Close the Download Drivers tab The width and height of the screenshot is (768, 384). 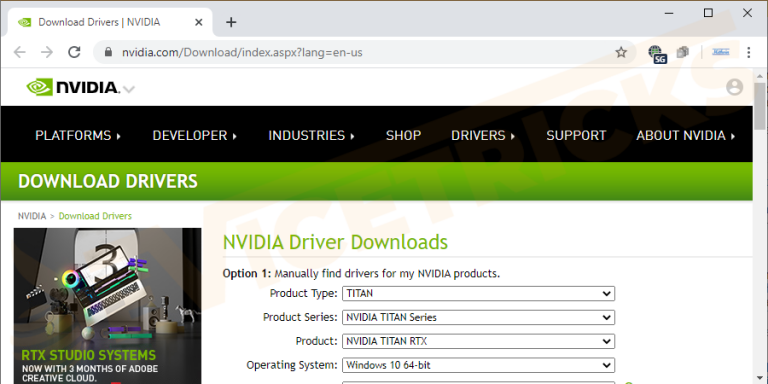click(198, 22)
